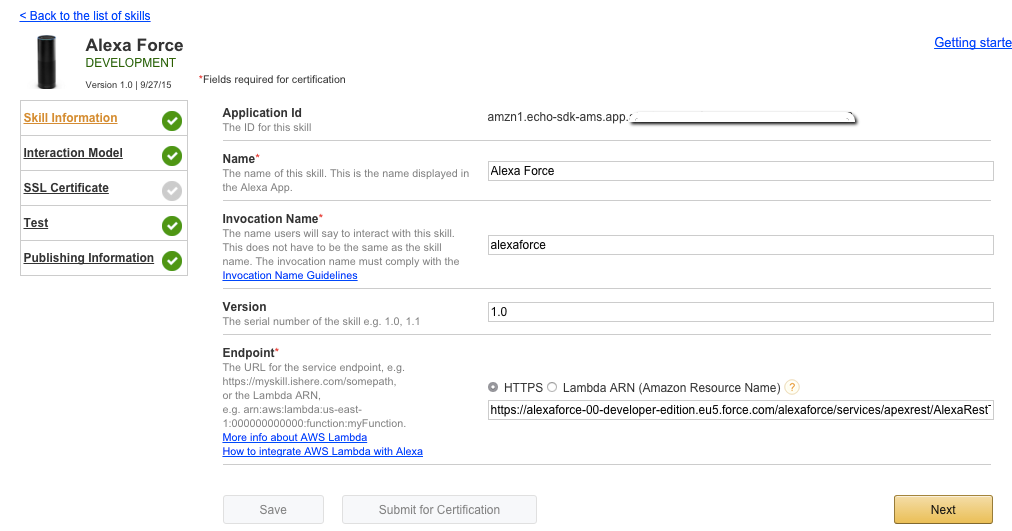1012x531 pixels.
Task: Click the Next button
Action: point(943,510)
